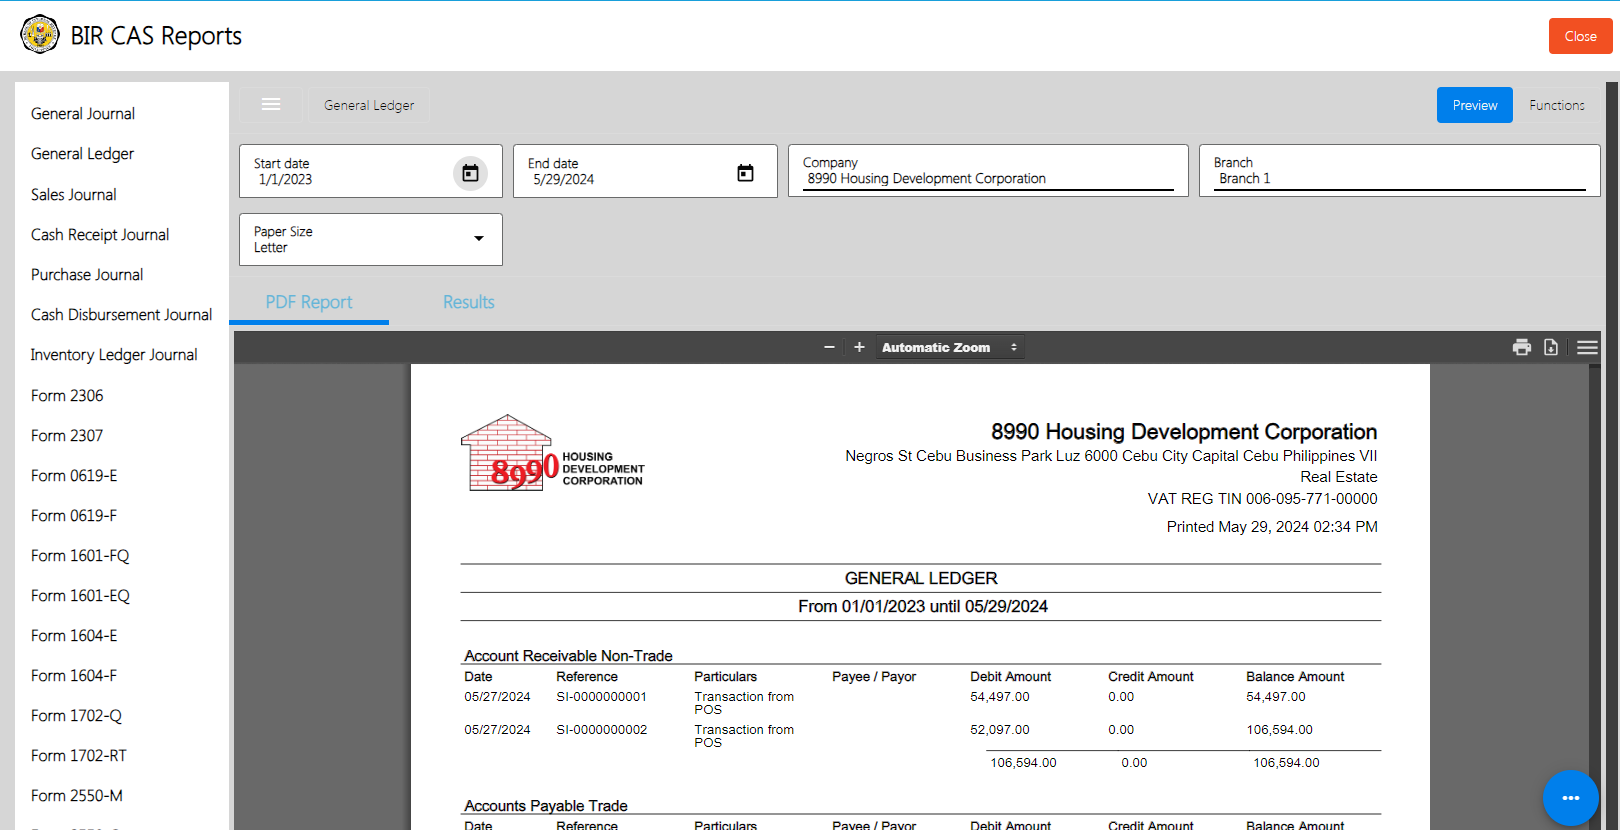Open Form 1604-F
Image resolution: width=1620 pixels, height=830 pixels.
coord(74,676)
